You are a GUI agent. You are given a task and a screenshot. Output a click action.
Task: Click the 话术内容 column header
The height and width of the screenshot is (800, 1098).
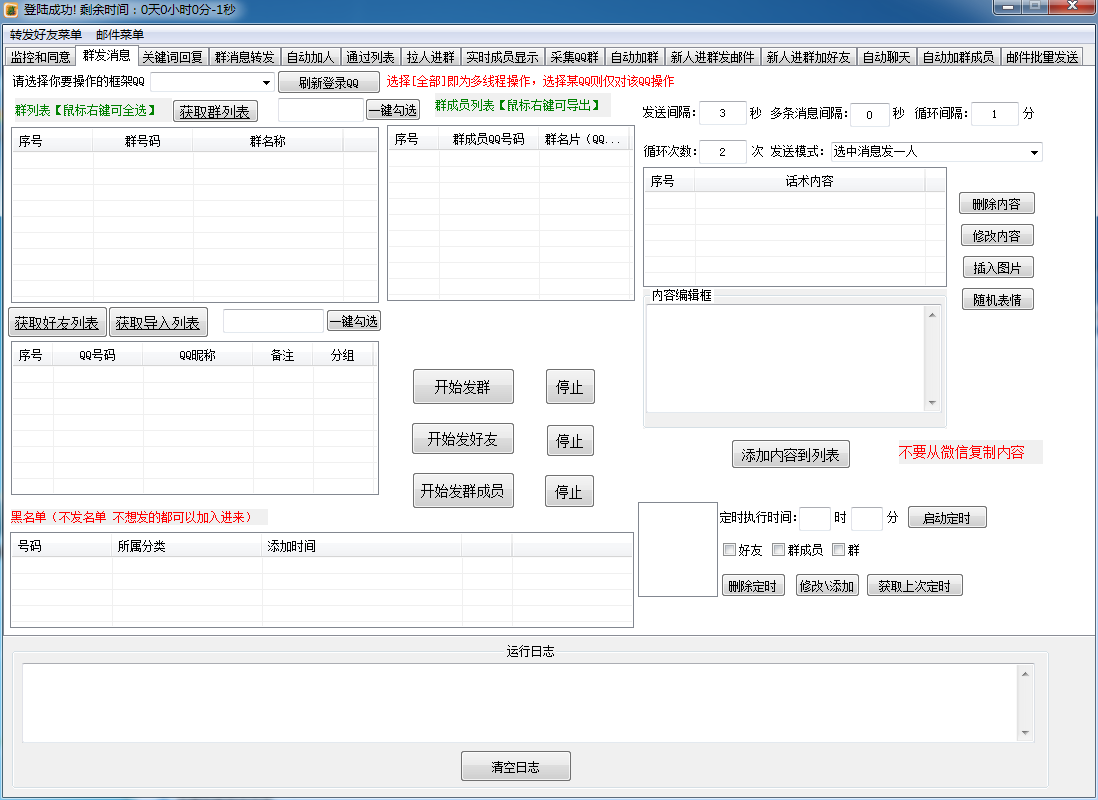tap(809, 181)
